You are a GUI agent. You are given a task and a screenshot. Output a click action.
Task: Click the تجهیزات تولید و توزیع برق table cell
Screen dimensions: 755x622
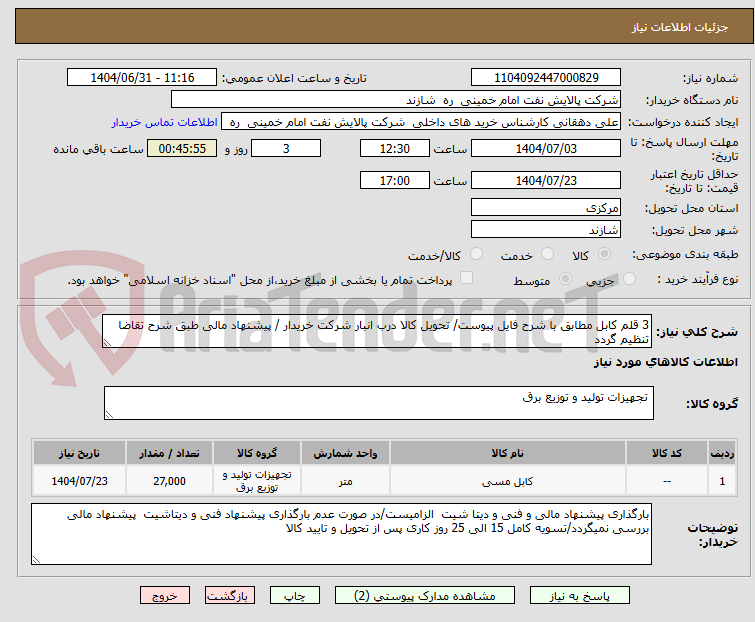tap(257, 481)
